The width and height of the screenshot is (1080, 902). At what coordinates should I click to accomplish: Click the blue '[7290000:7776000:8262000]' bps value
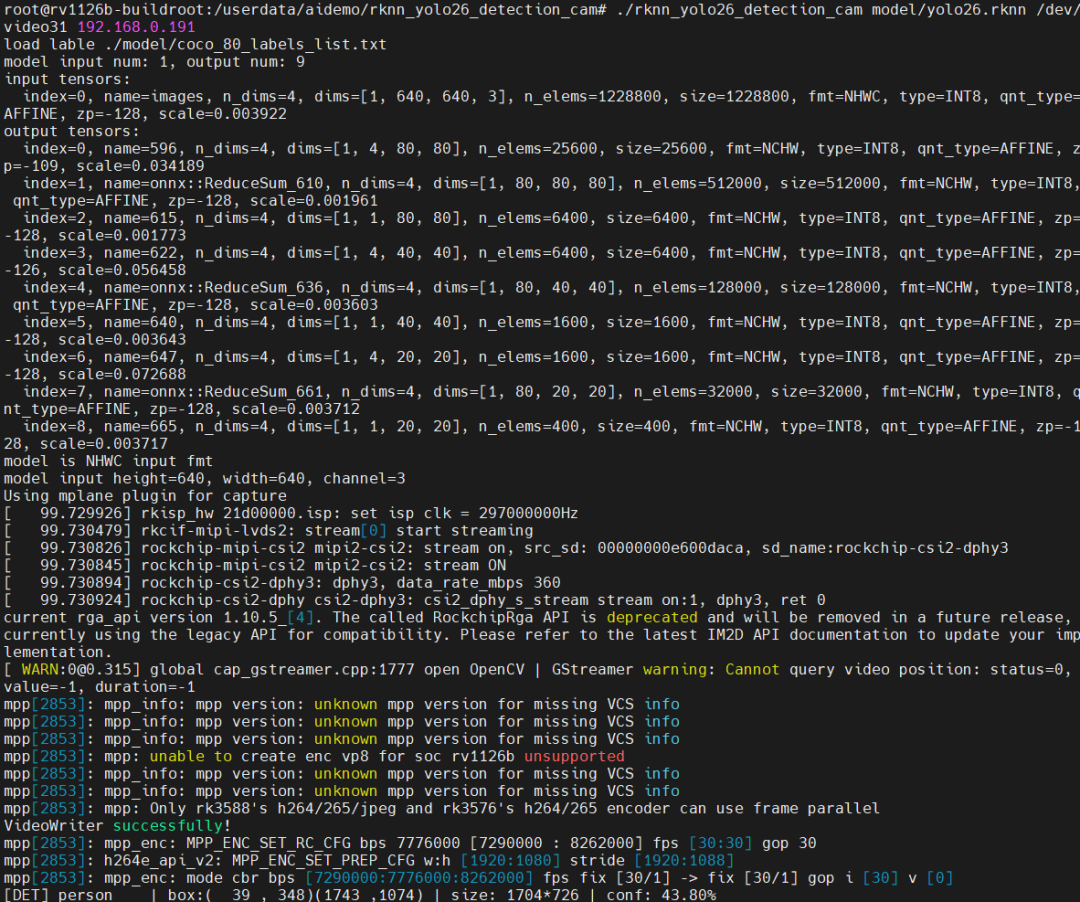click(x=419, y=877)
